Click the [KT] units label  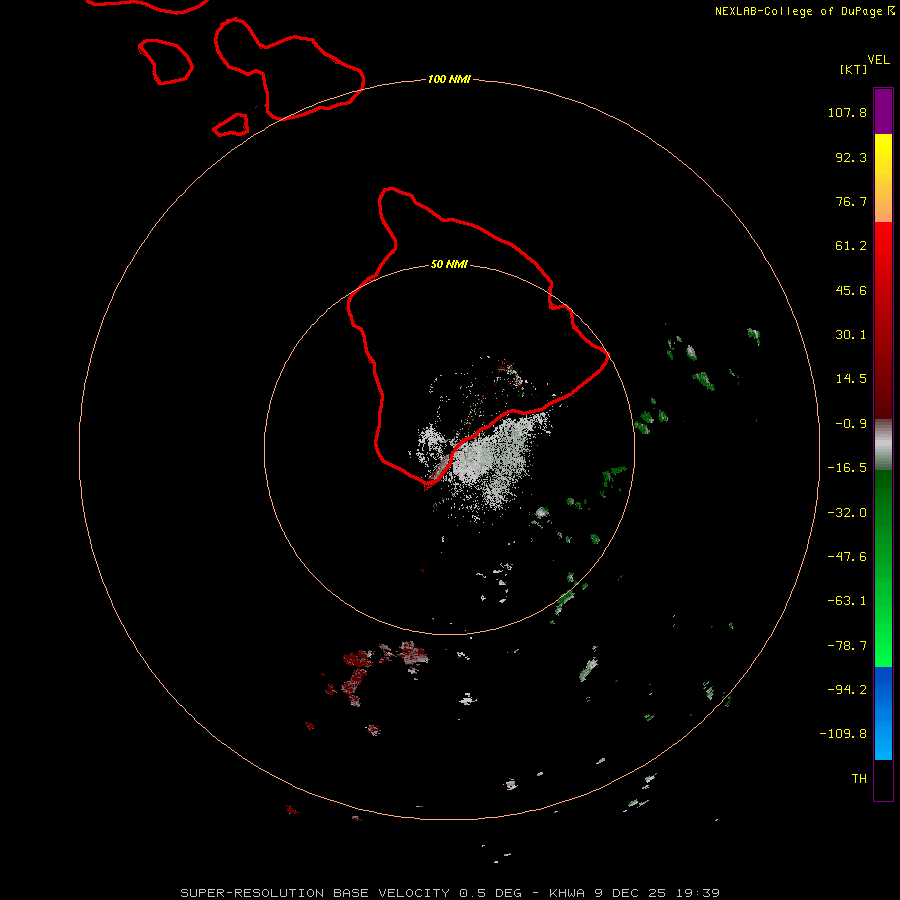click(854, 69)
